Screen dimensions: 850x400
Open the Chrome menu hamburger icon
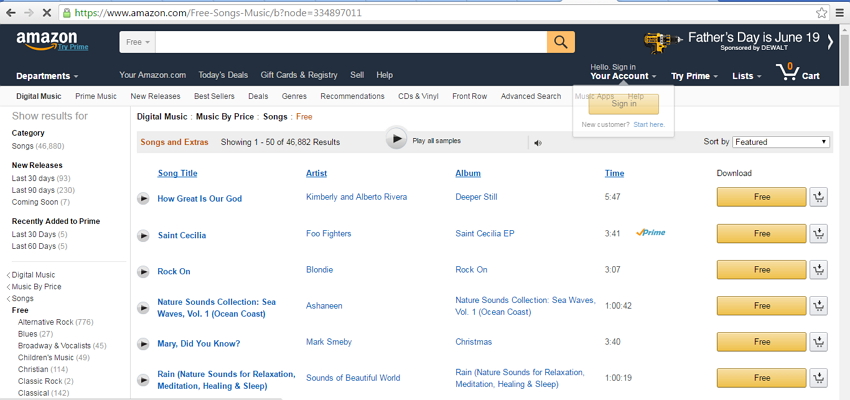coord(839,13)
